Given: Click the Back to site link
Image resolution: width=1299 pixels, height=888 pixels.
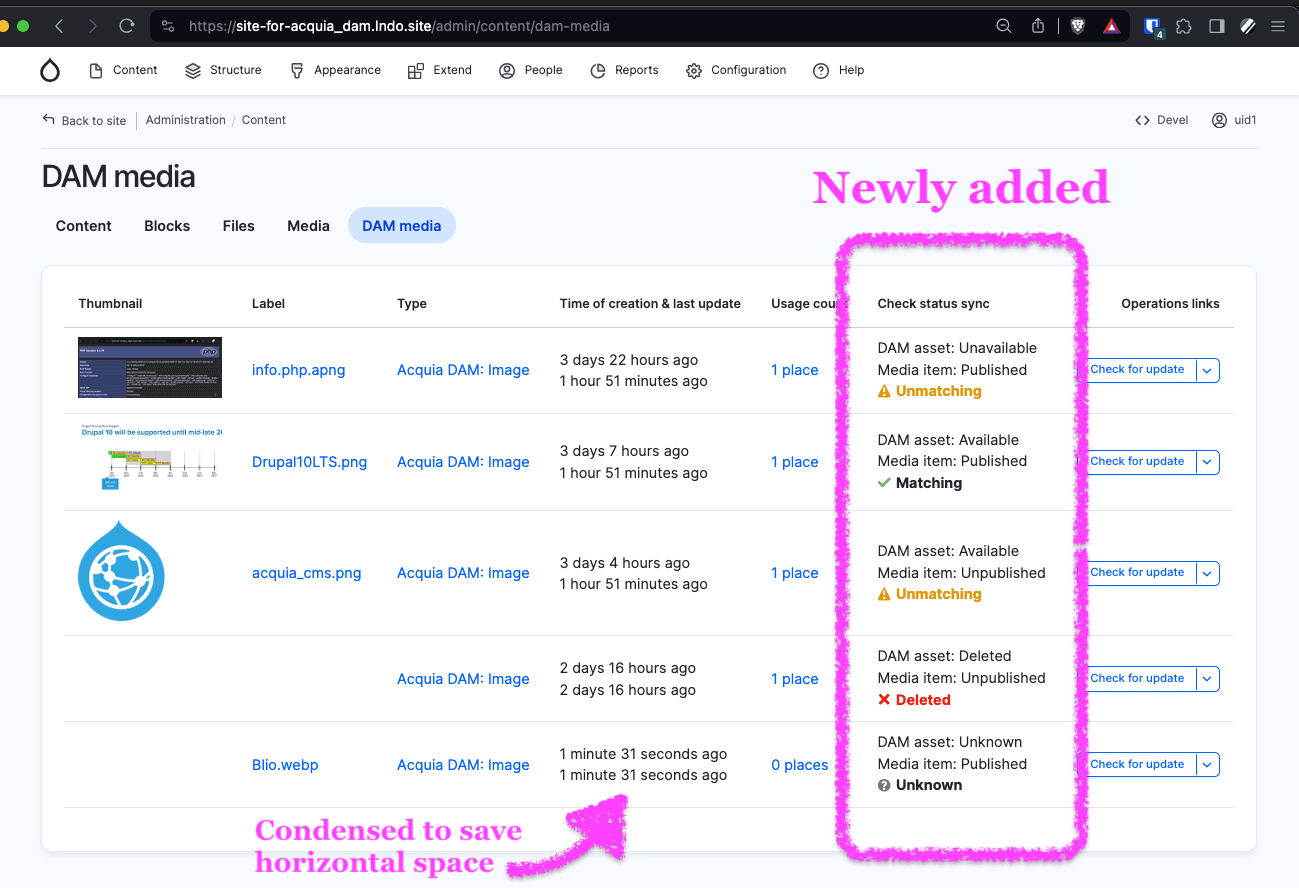Looking at the screenshot, I should coord(84,120).
